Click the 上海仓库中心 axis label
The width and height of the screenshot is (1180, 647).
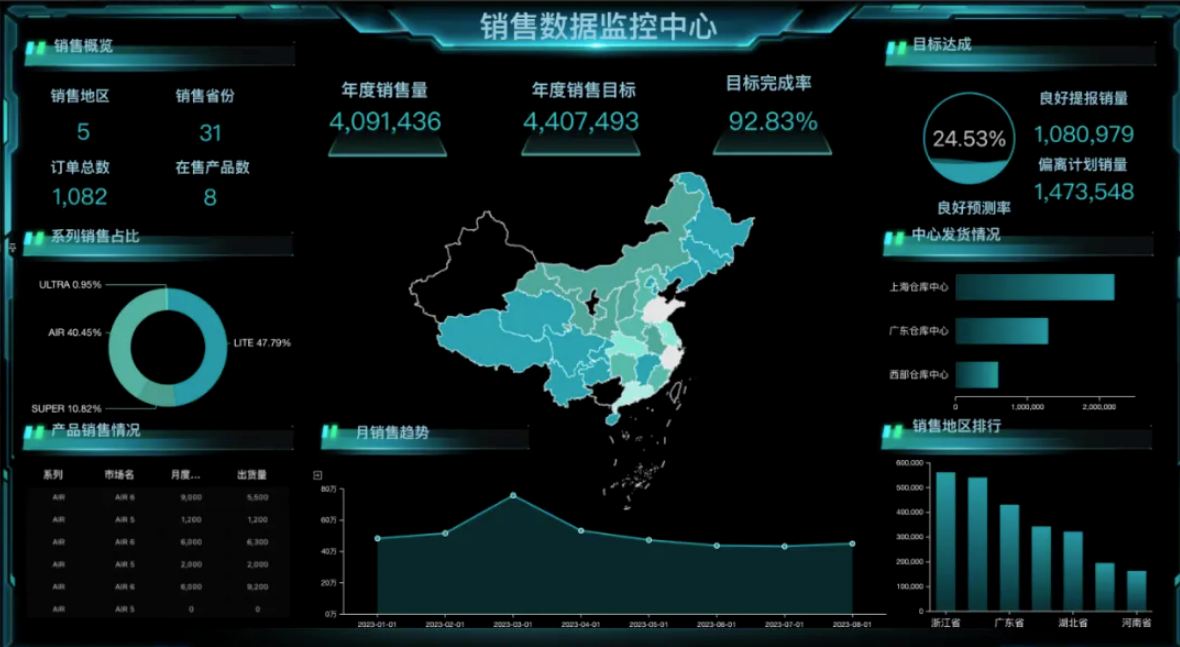[919, 287]
